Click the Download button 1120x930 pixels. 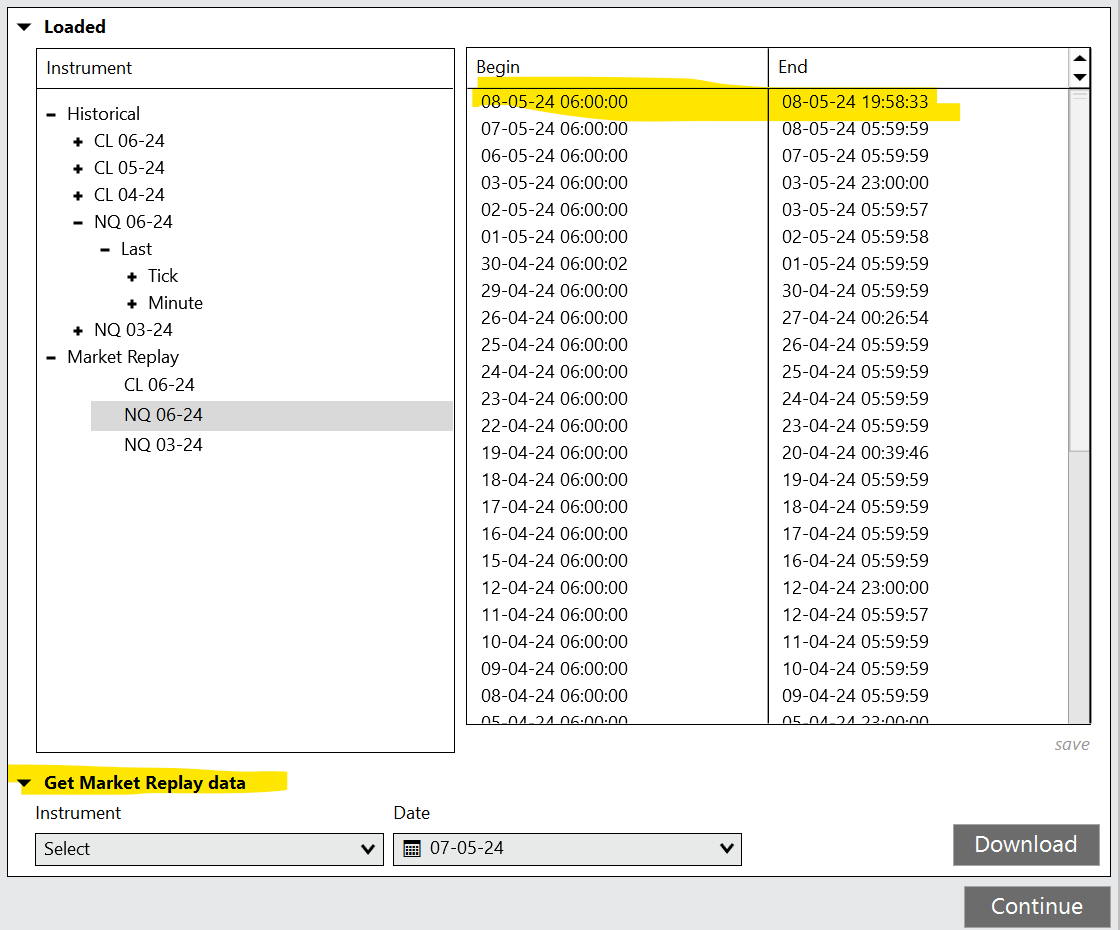point(1026,845)
